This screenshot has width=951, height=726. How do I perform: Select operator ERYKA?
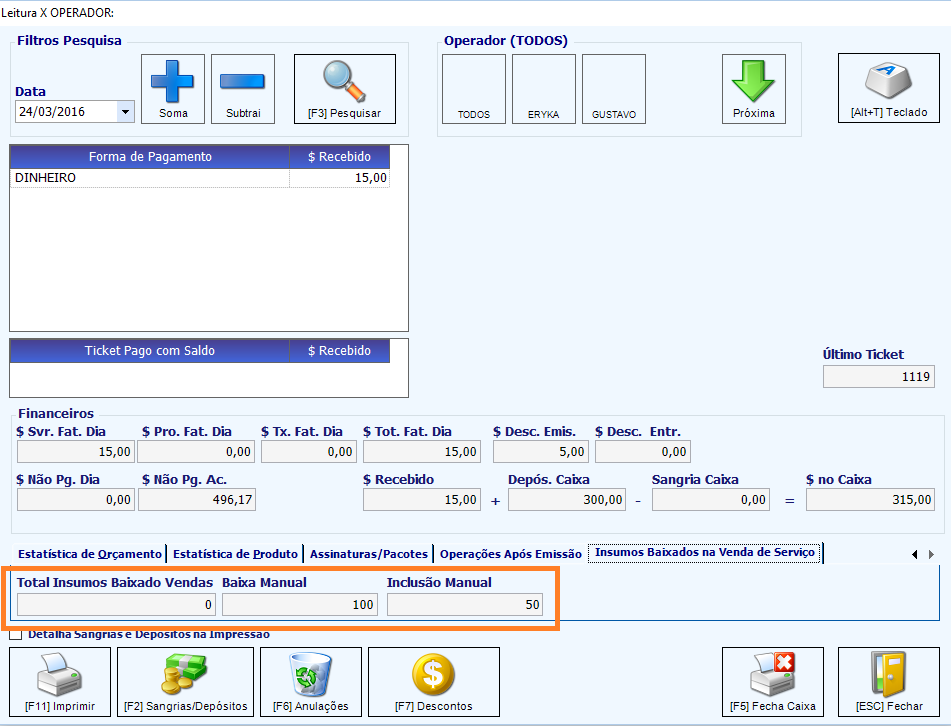(x=543, y=89)
